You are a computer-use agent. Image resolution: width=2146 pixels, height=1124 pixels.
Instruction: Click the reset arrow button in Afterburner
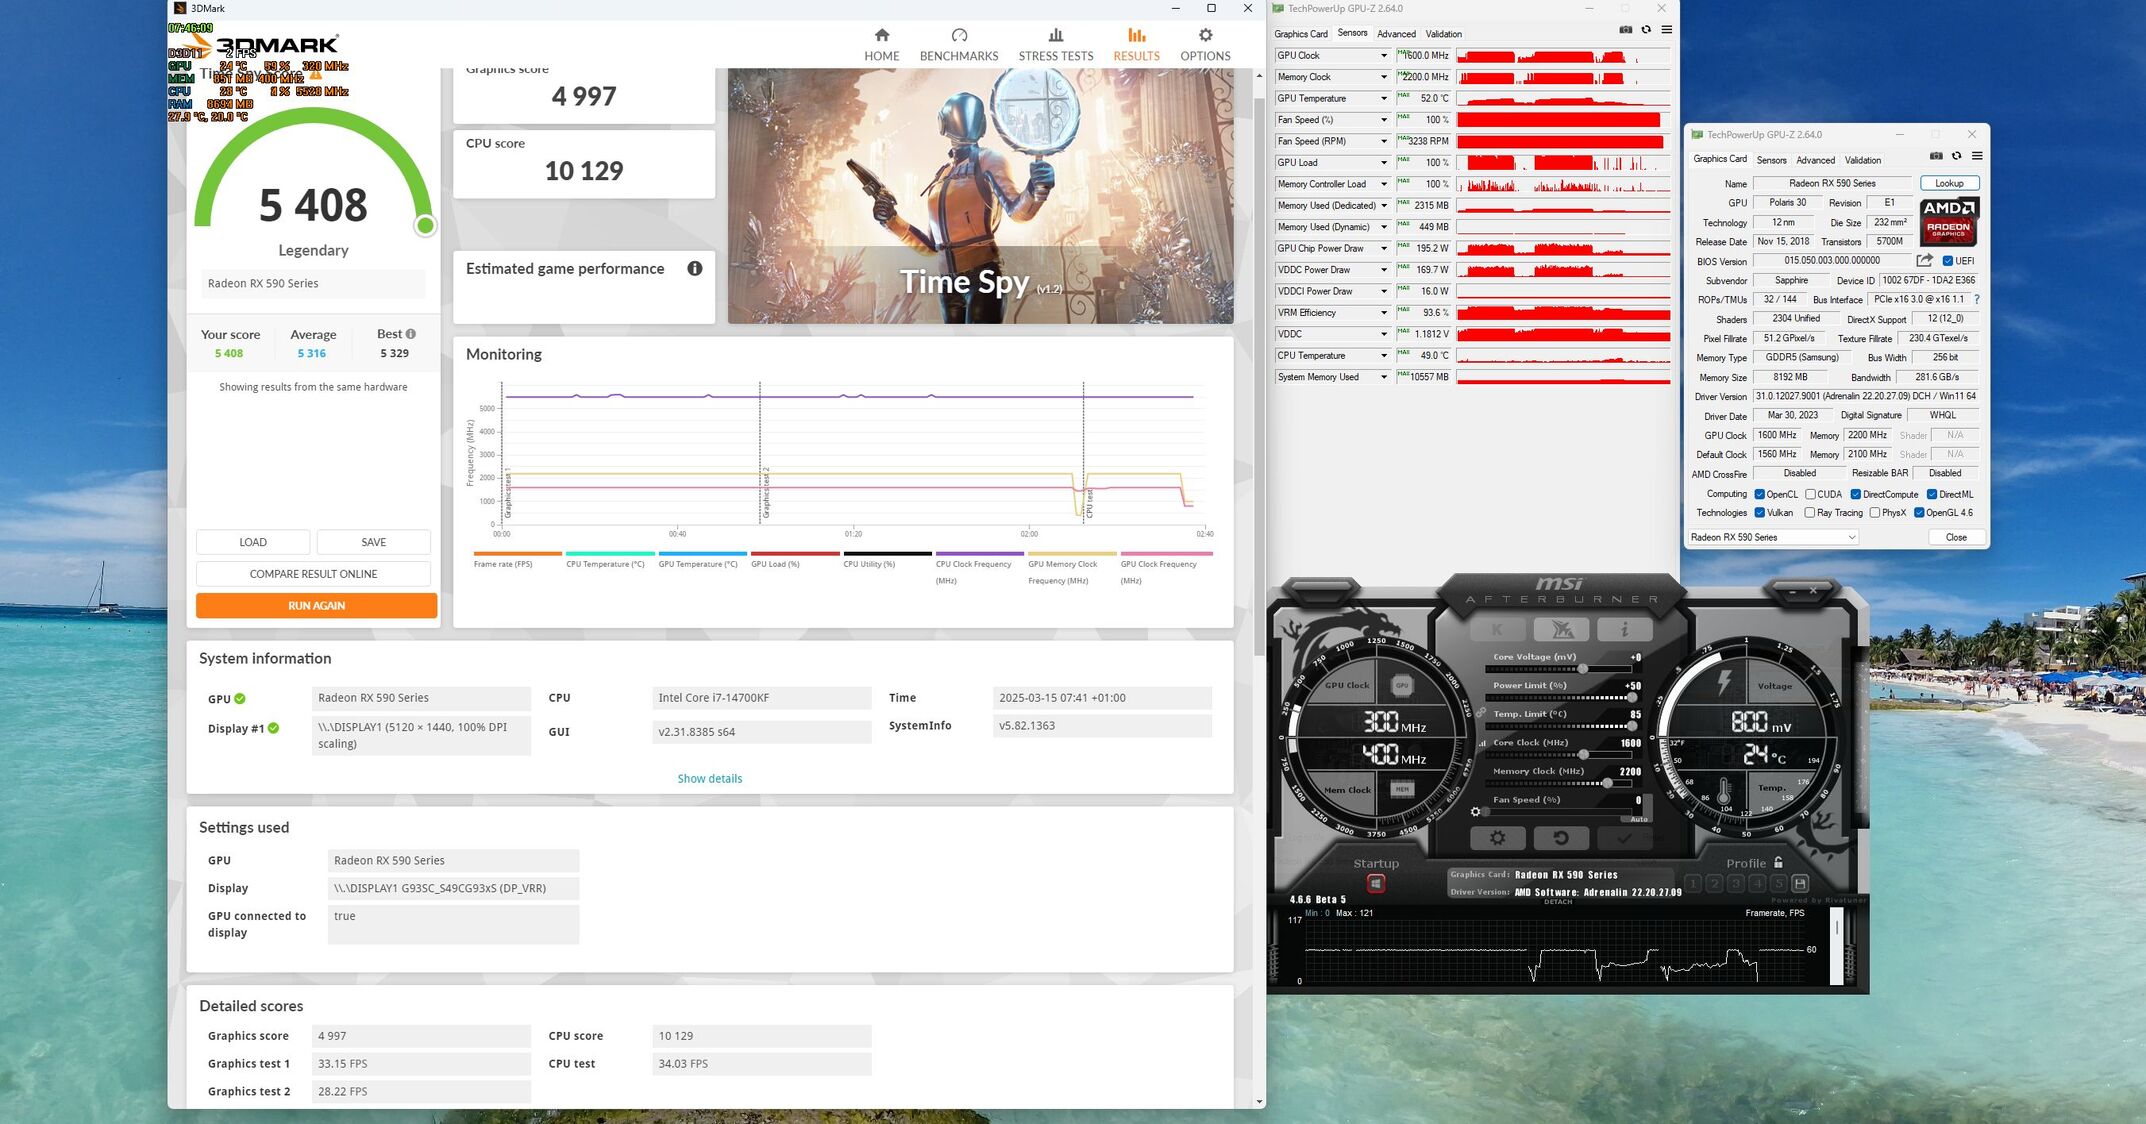(x=1561, y=838)
